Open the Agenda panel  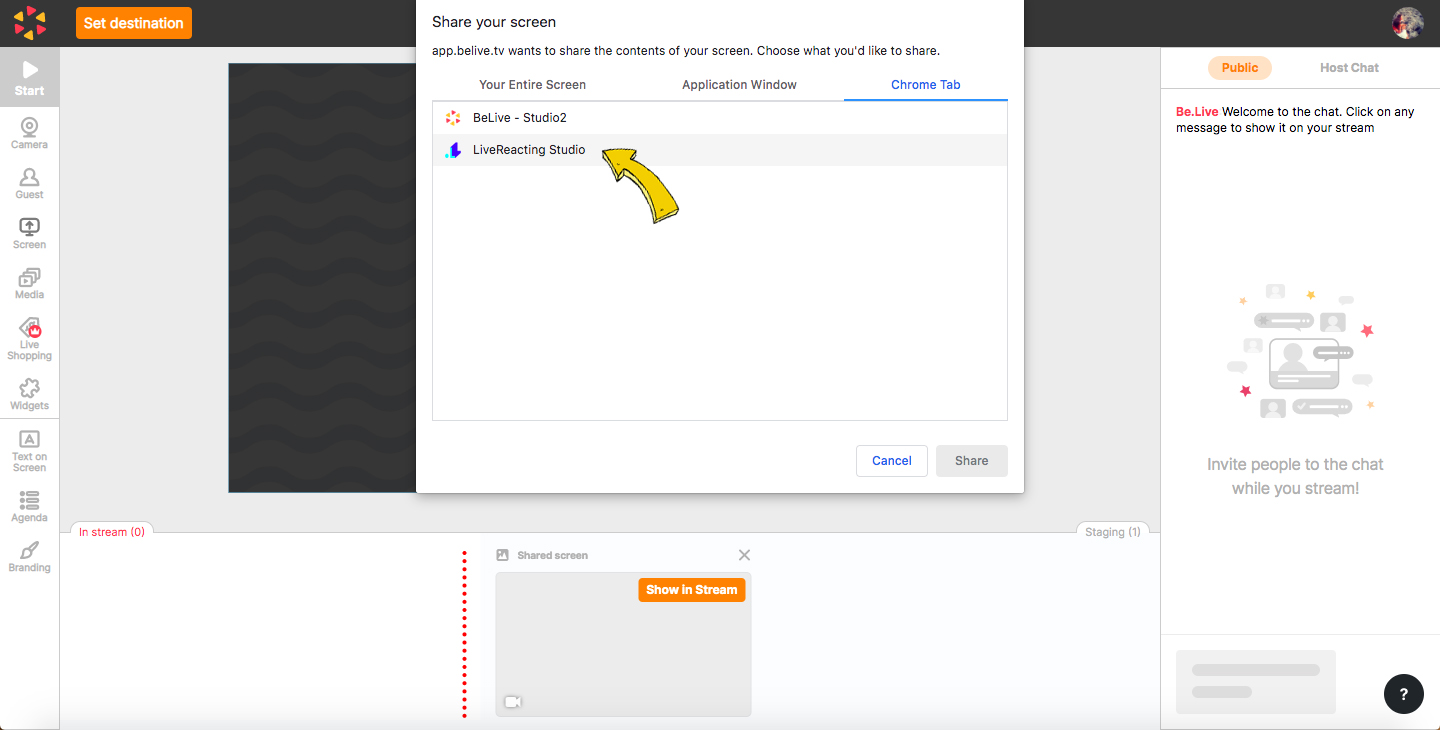click(x=29, y=506)
